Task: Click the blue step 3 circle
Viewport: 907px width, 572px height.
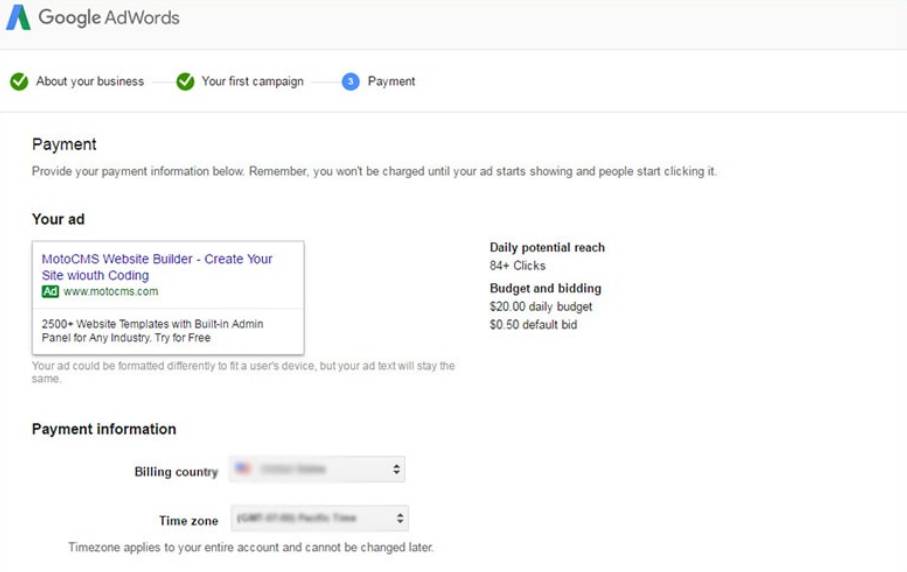Action: (350, 82)
